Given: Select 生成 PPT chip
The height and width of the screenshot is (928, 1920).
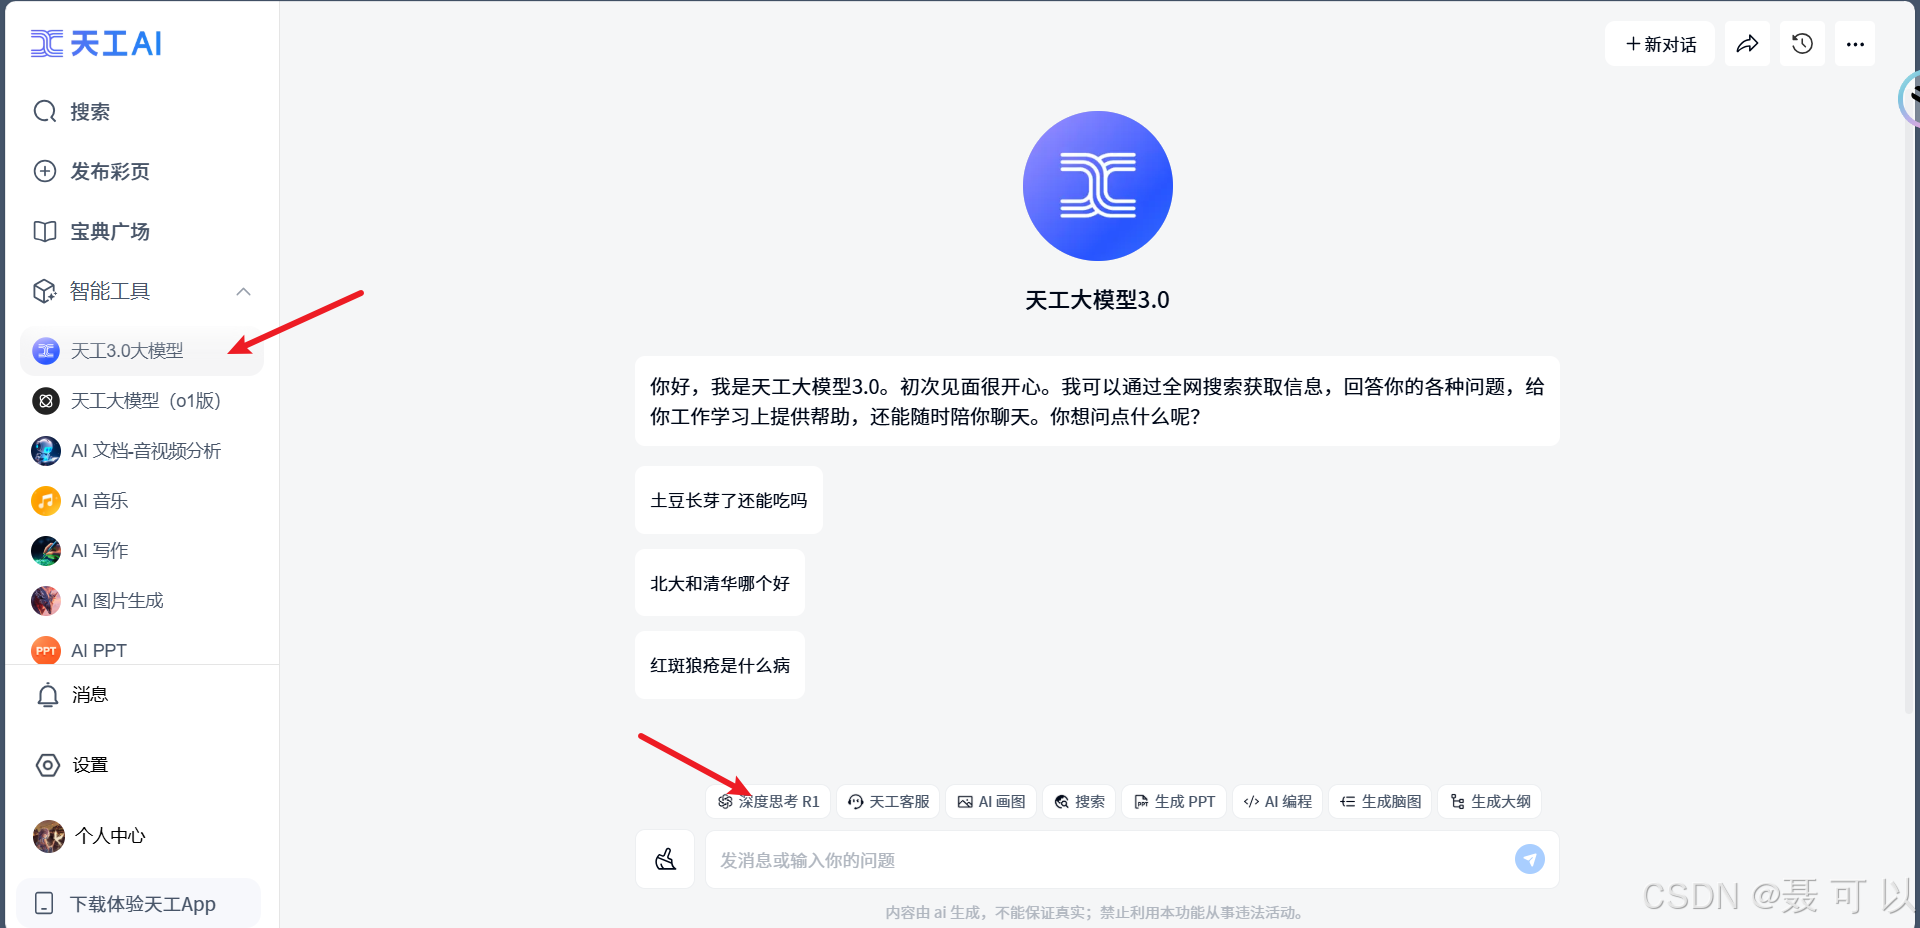Looking at the screenshot, I should [1174, 802].
